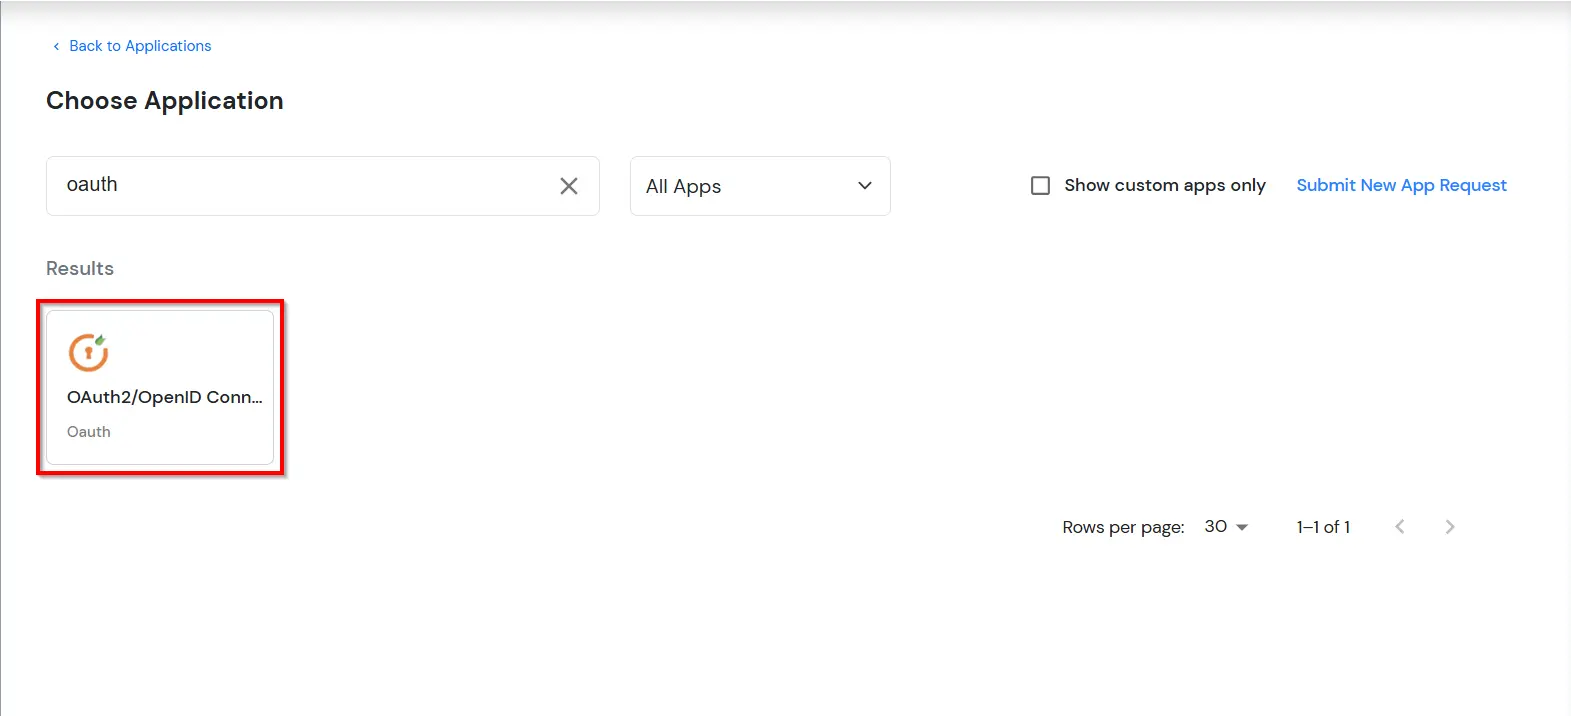Select the OAuth2/OpenID Conn... app title

tap(165, 397)
